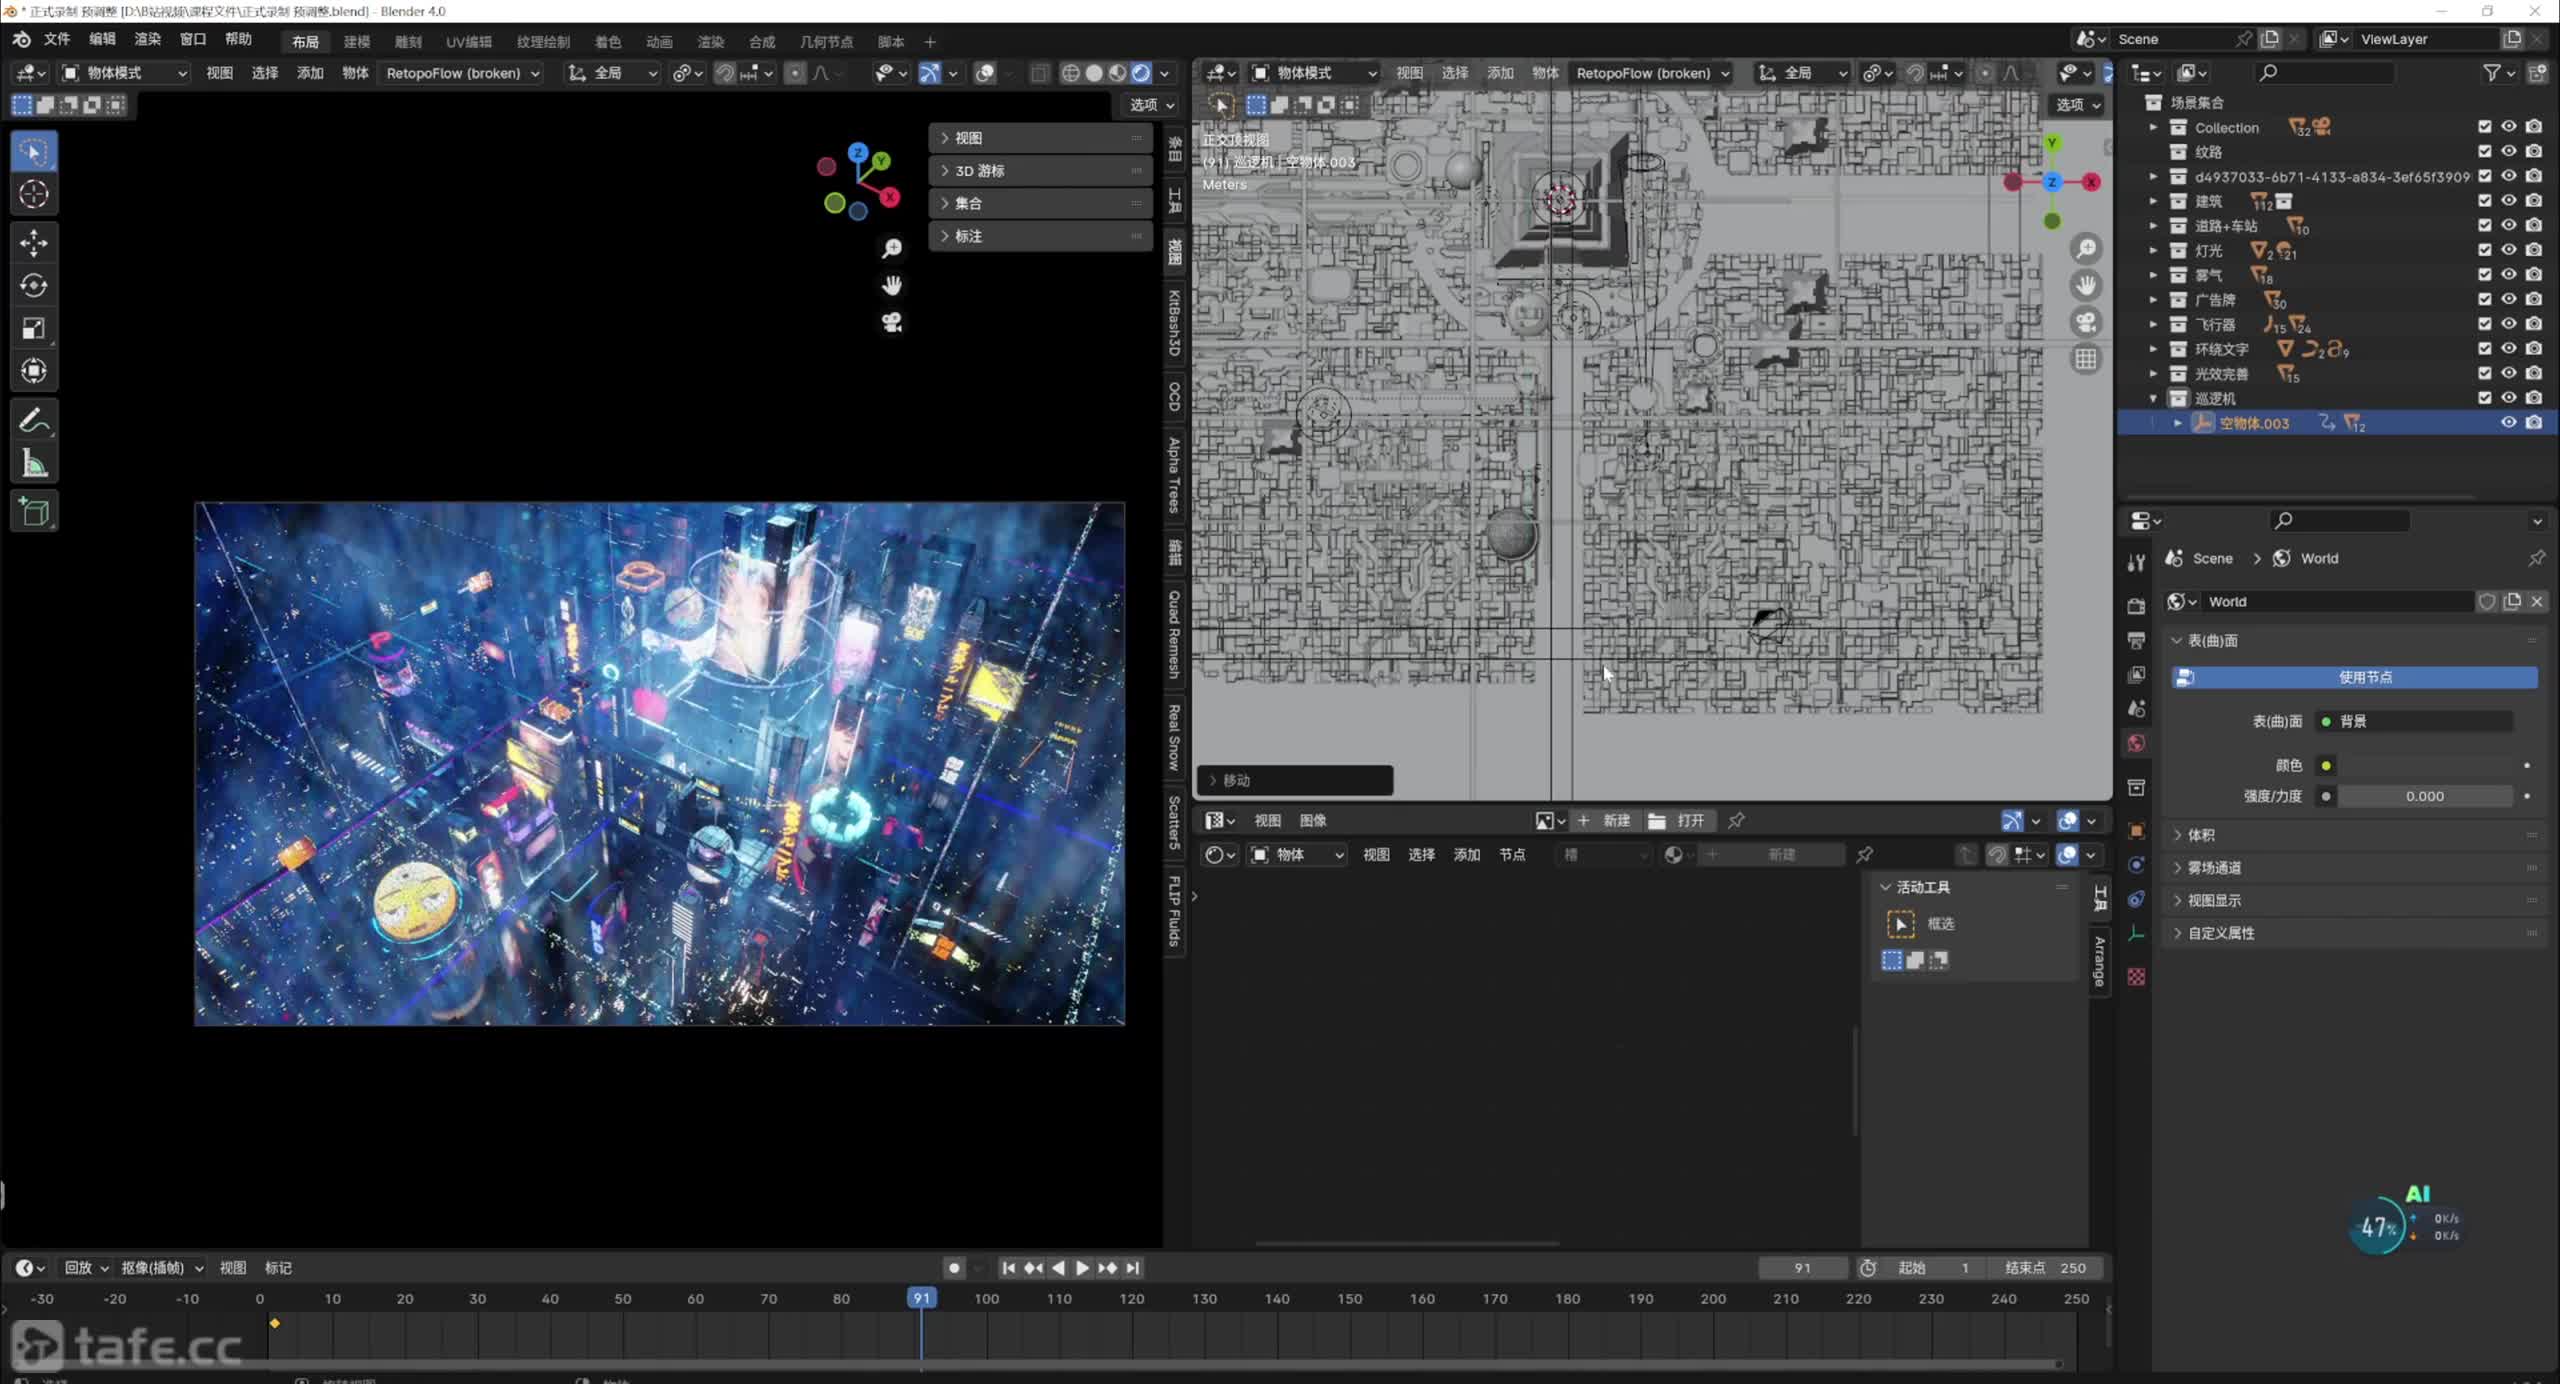Open the Output properties tab

[x=2136, y=640]
